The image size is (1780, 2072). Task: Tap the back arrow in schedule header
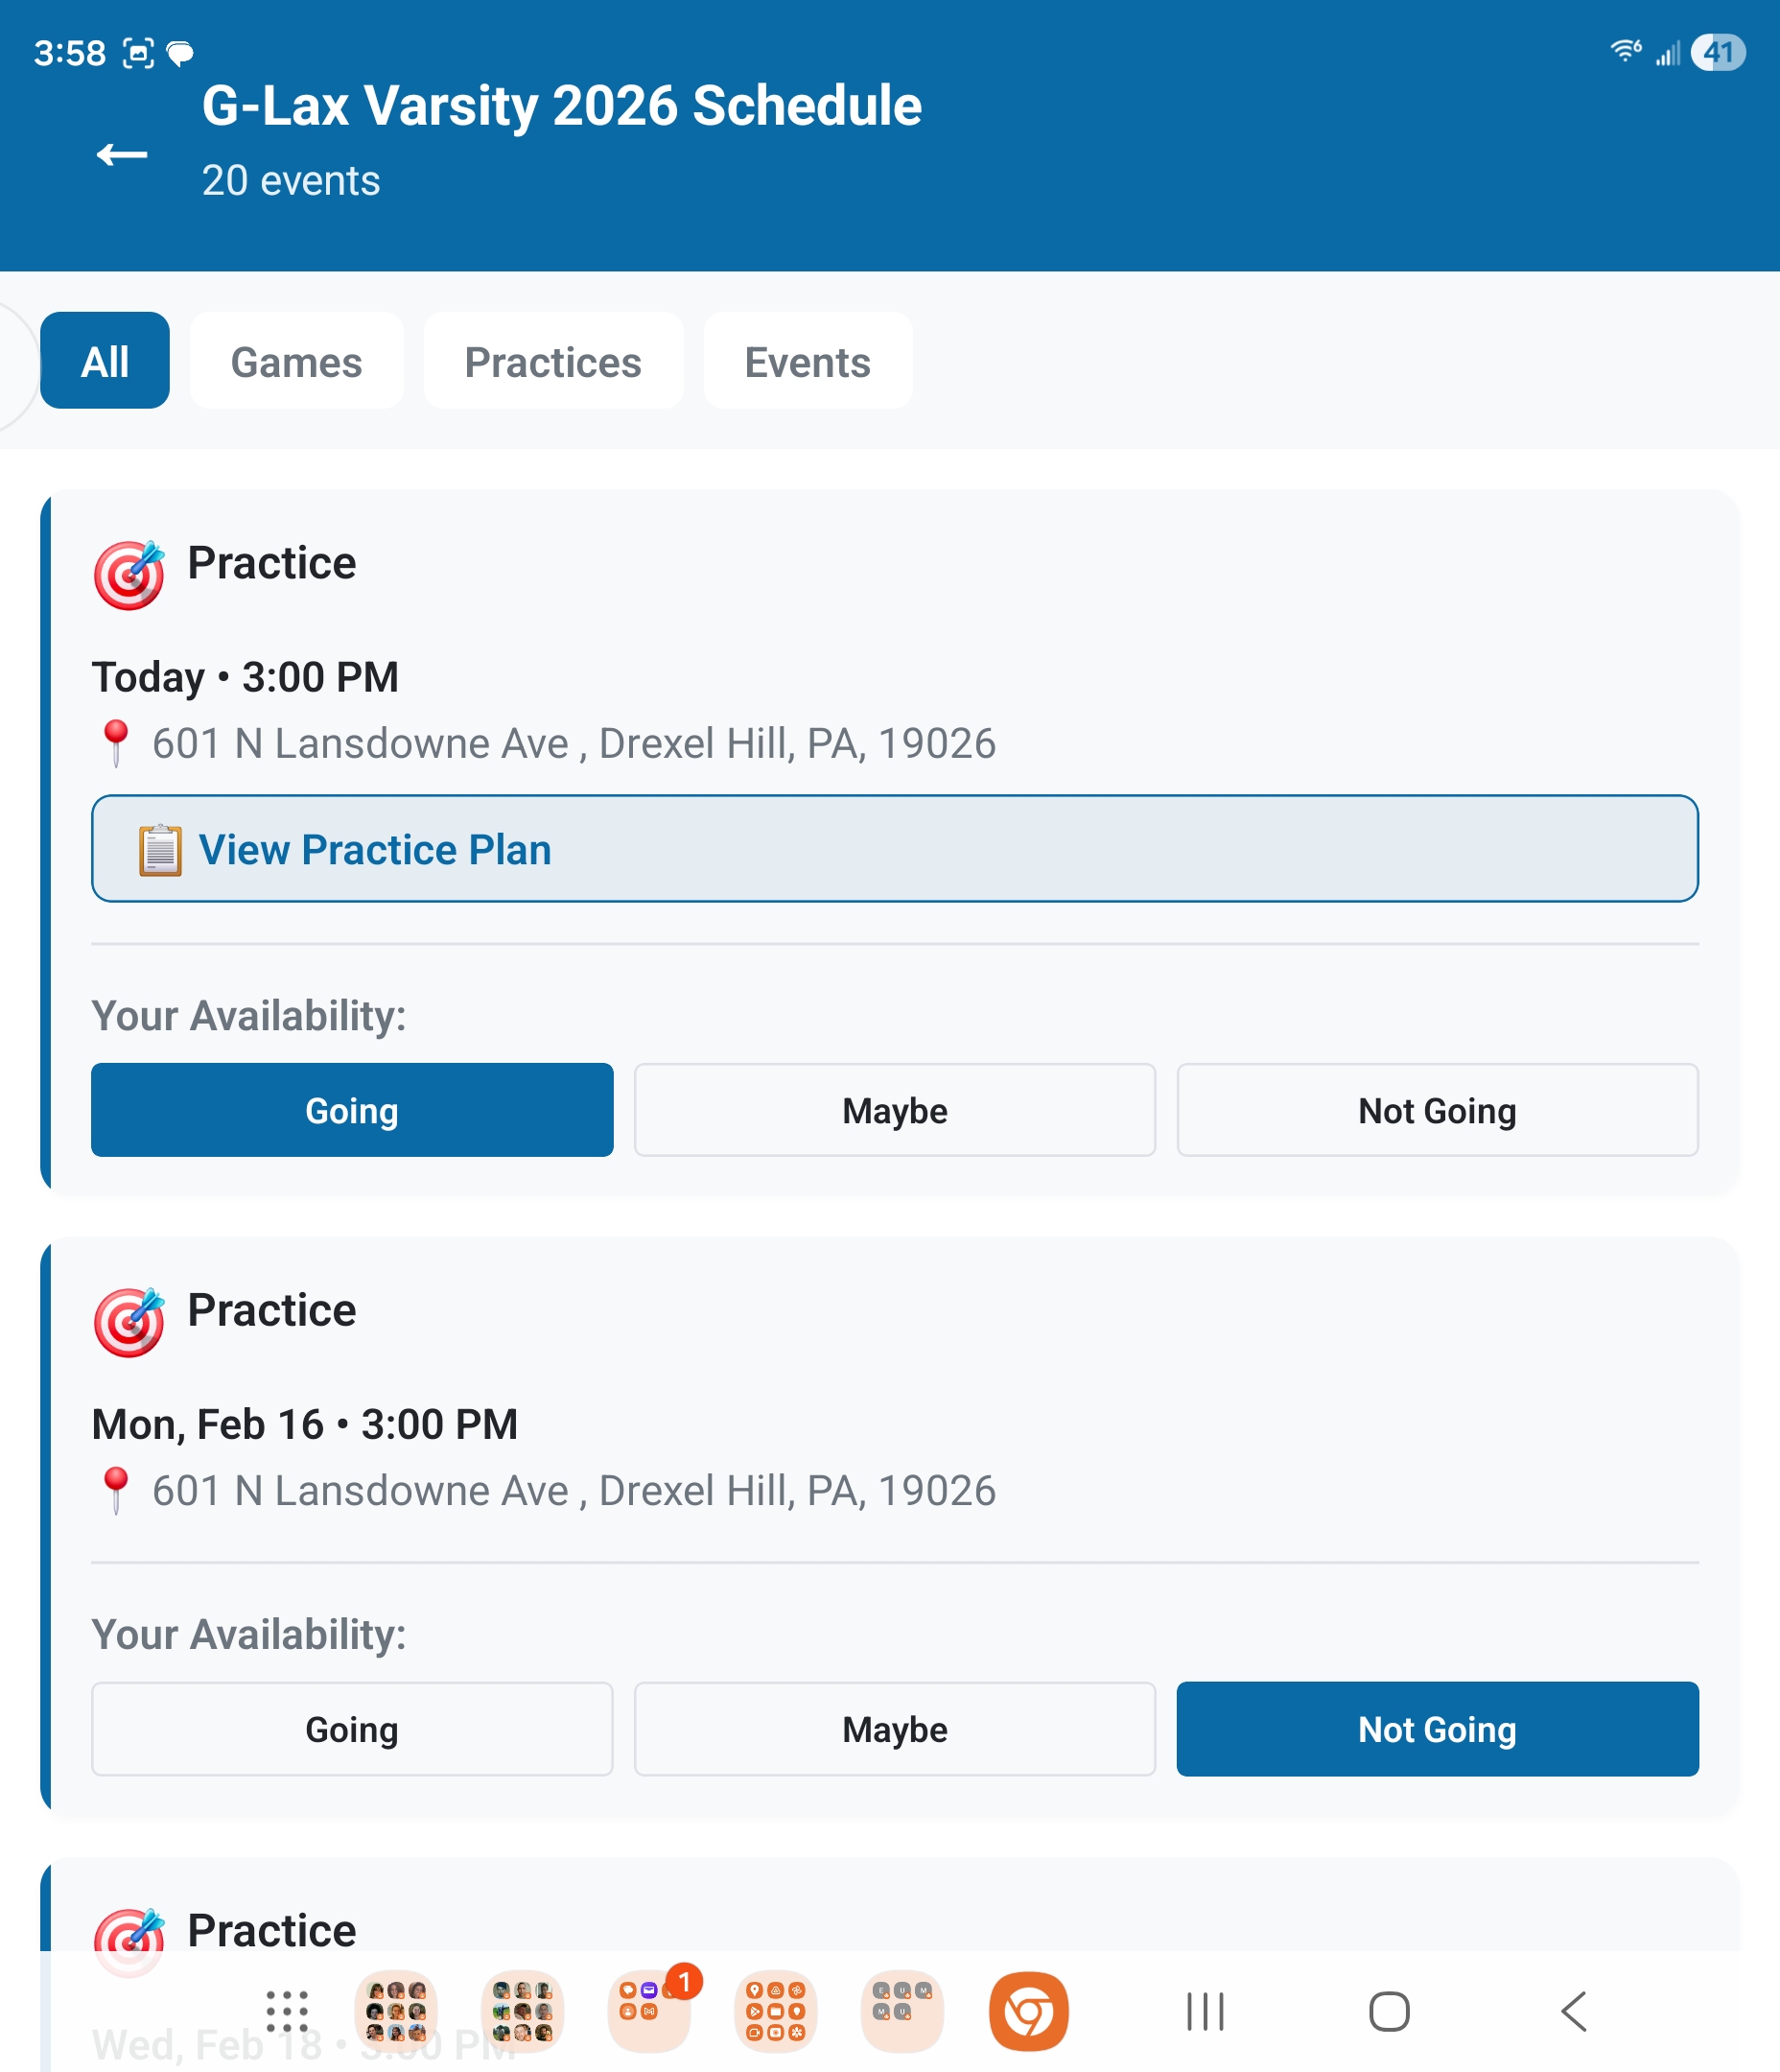122,155
